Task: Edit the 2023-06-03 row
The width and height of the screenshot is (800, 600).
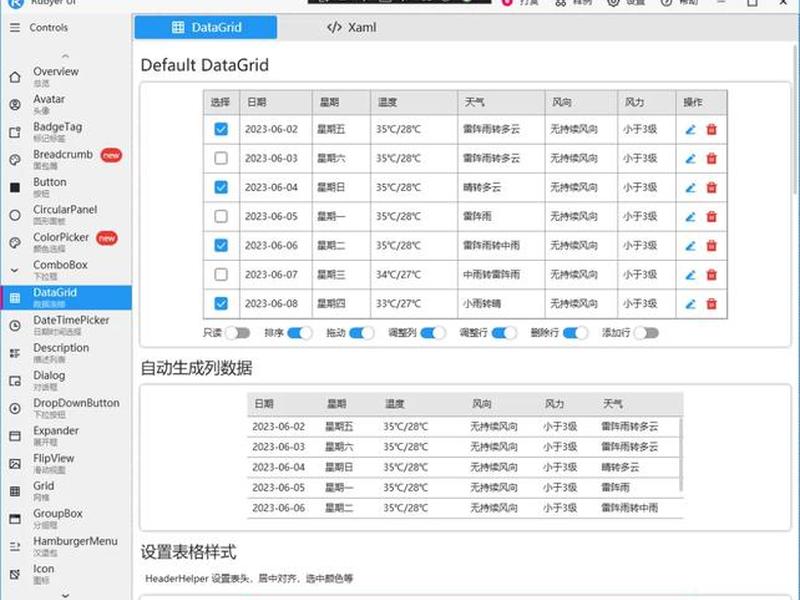Action: [x=690, y=159]
